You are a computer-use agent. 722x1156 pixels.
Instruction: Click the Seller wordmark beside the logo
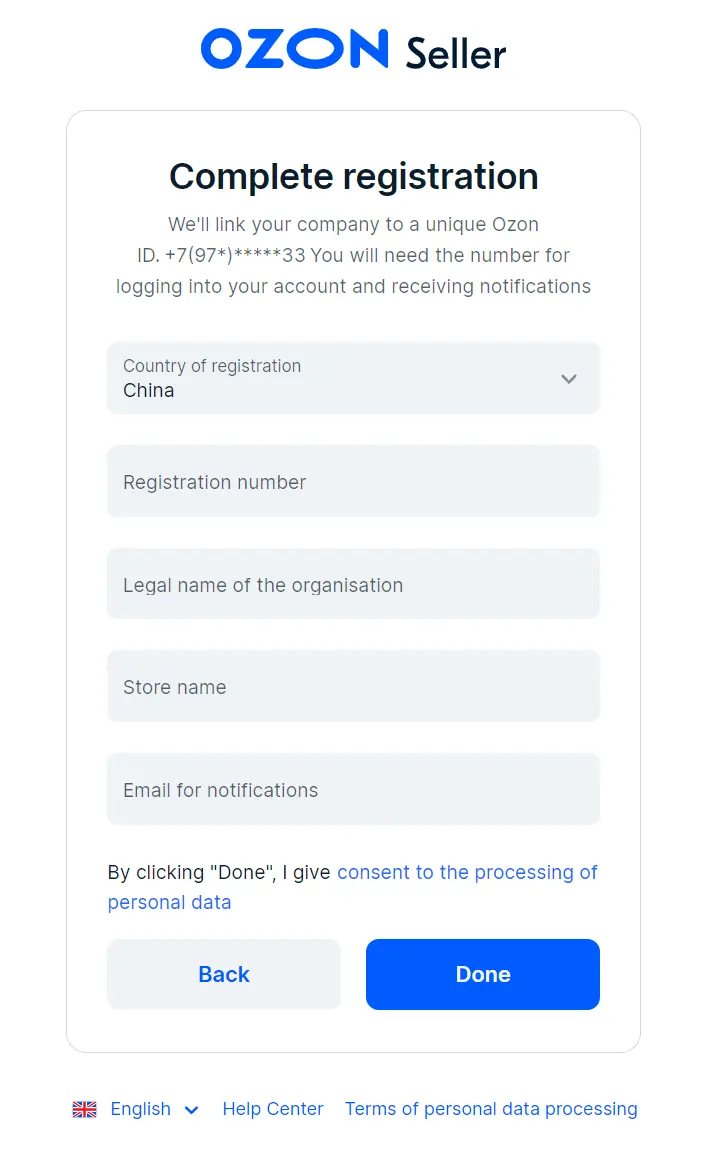click(x=456, y=53)
